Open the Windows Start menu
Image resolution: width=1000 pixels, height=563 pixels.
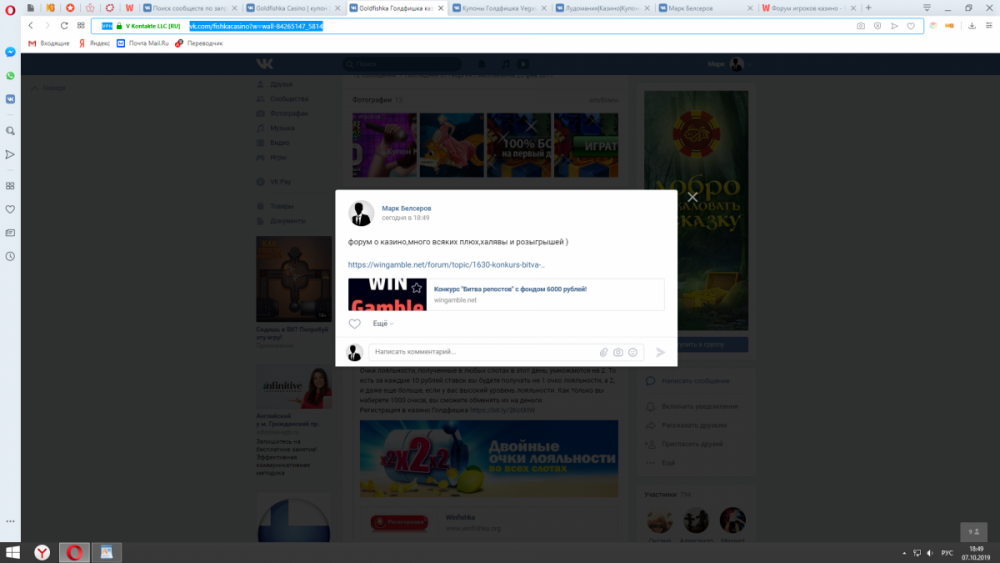pyautogui.click(x=12, y=552)
